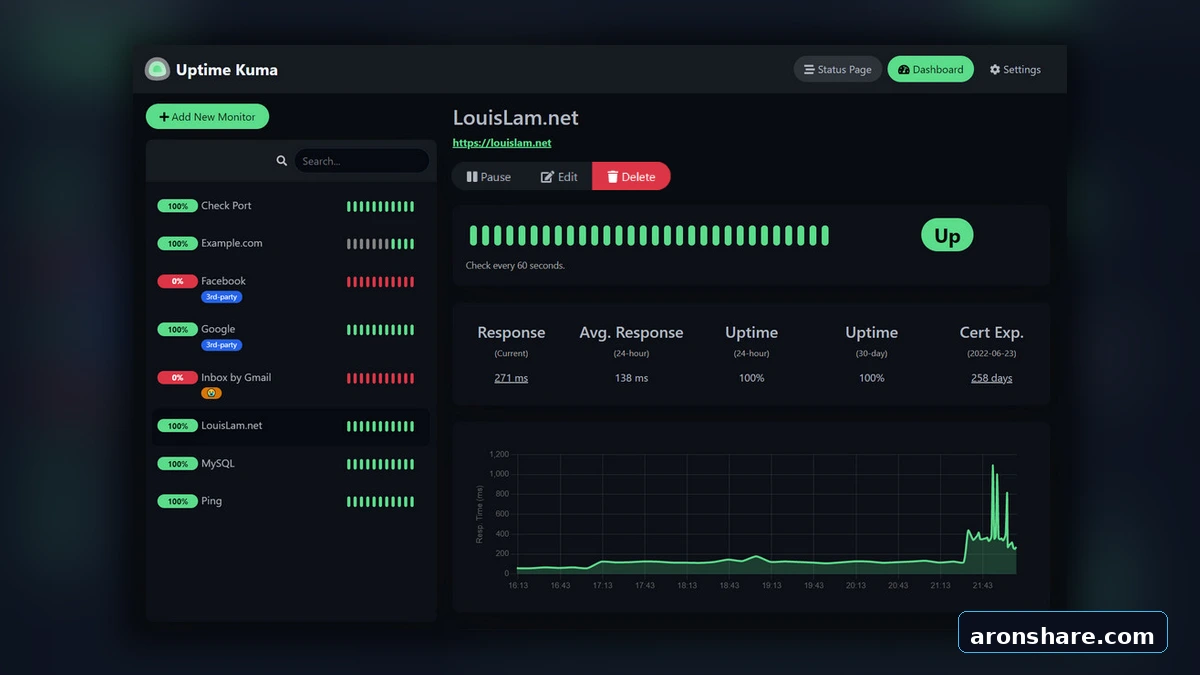Click the 271 ms current response value

tap(511, 378)
